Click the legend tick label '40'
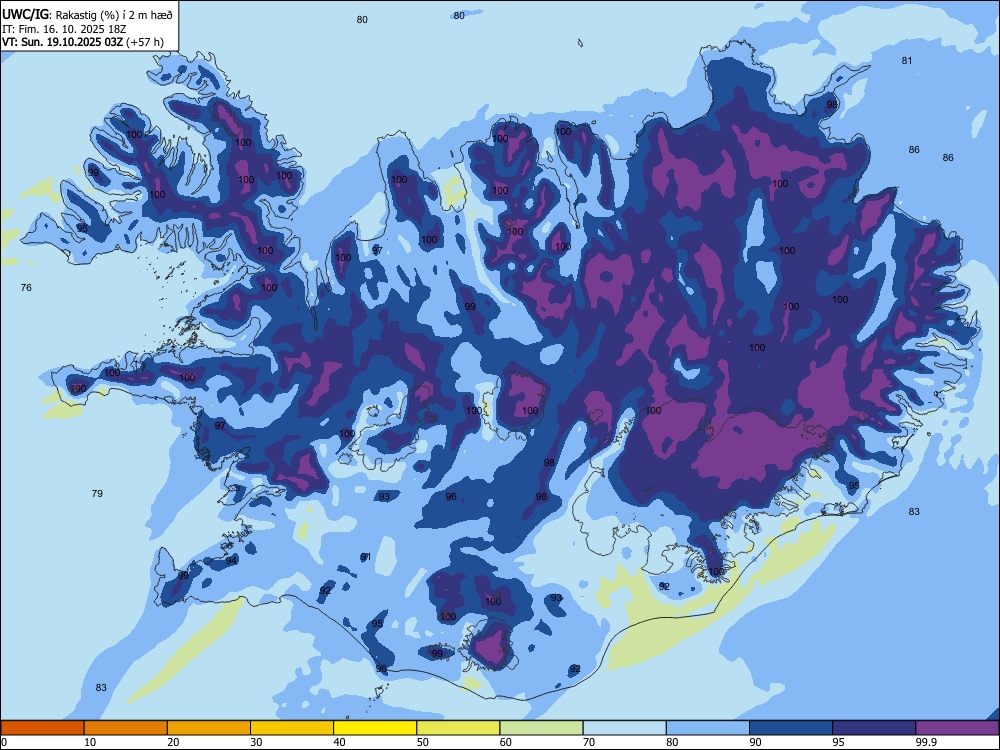Screen dimensions: 1000x750 point(339,742)
